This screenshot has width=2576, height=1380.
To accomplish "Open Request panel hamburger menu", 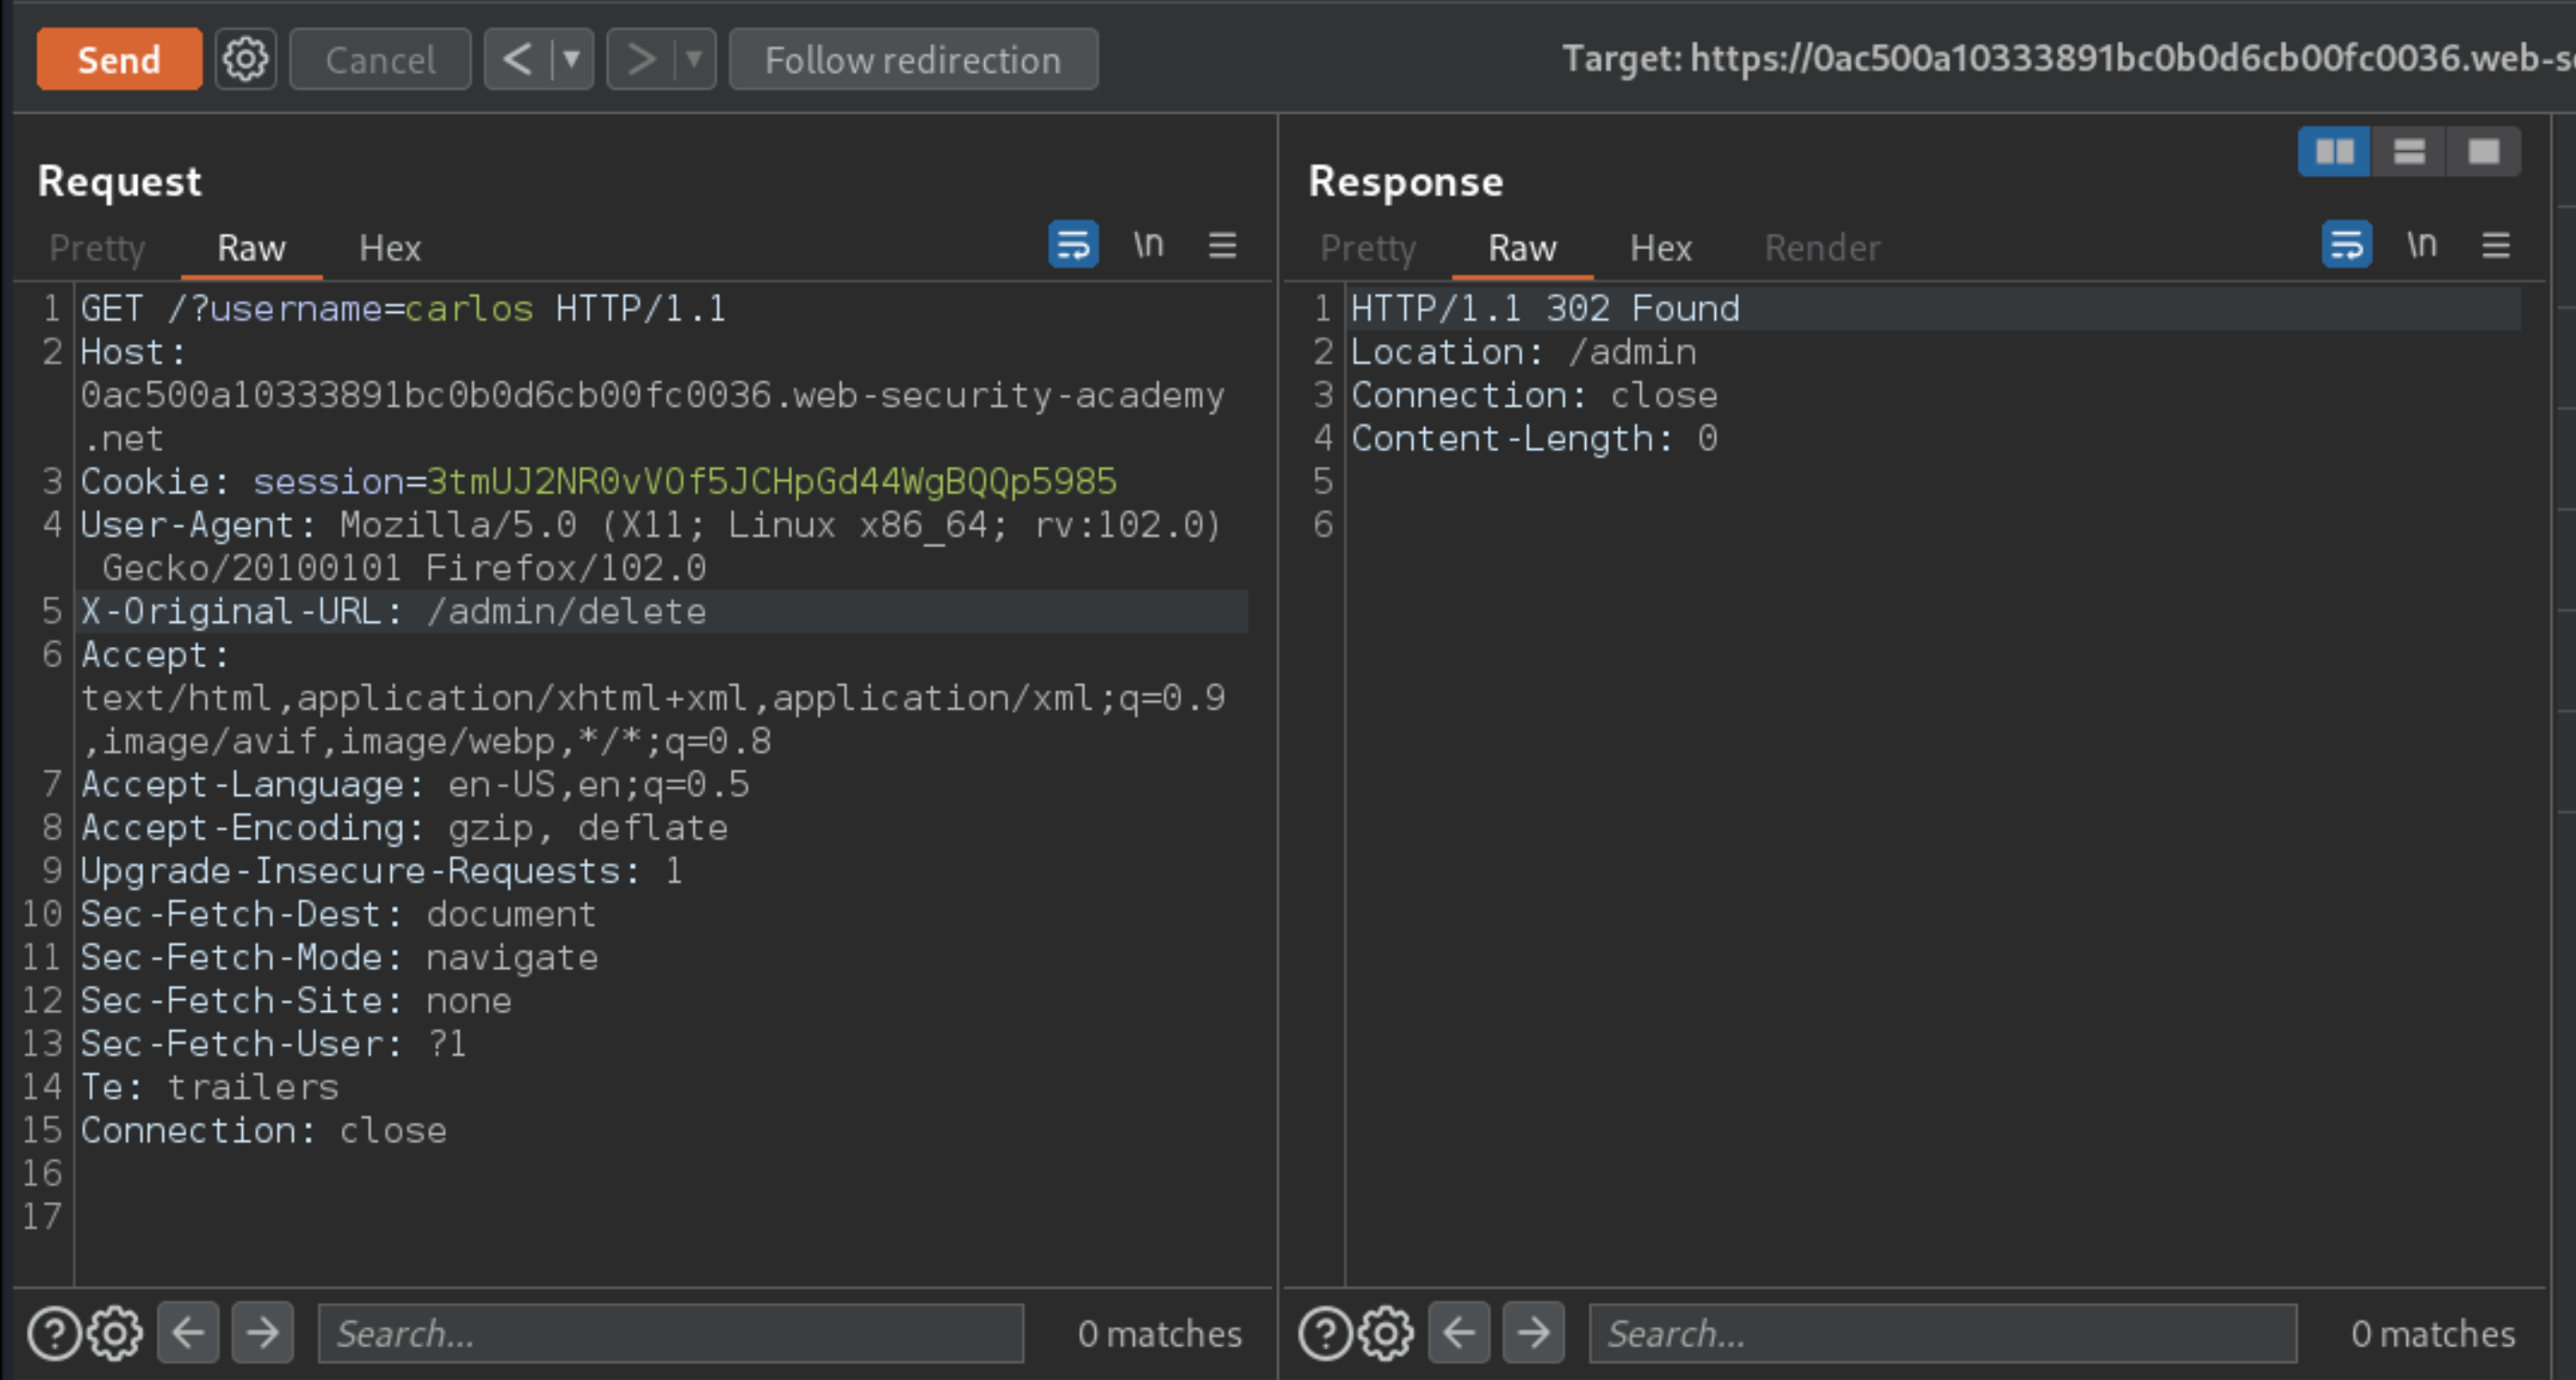I will [x=1222, y=245].
